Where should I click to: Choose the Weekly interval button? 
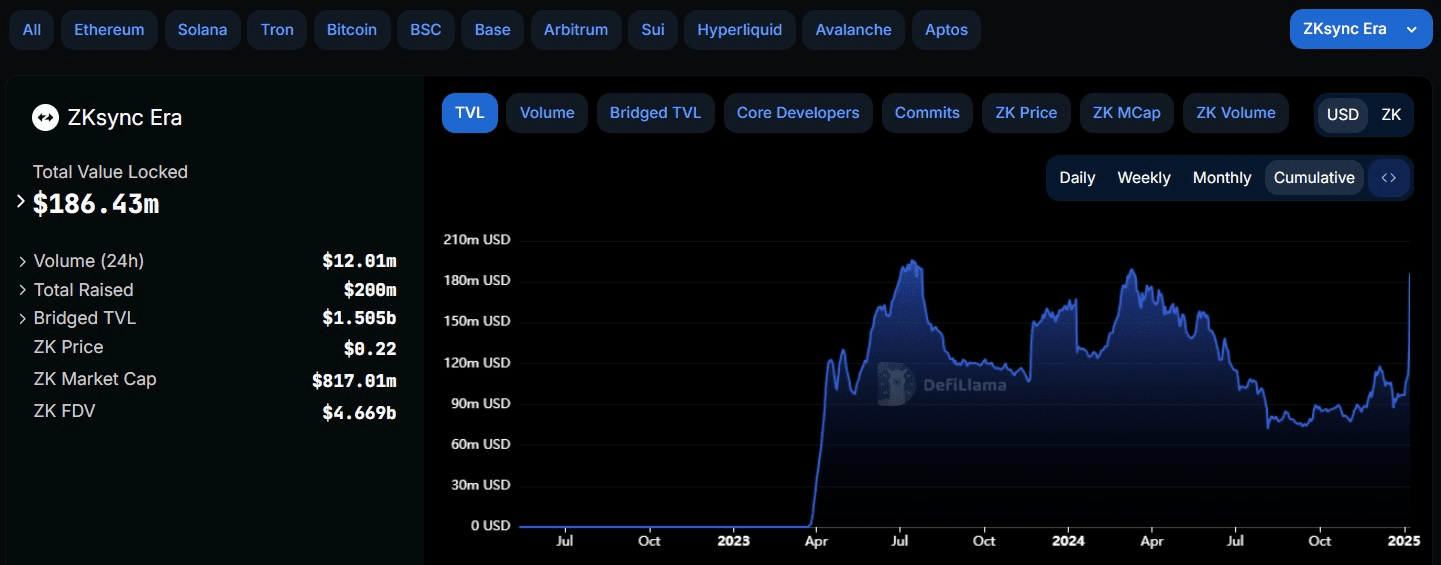point(1143,178)
